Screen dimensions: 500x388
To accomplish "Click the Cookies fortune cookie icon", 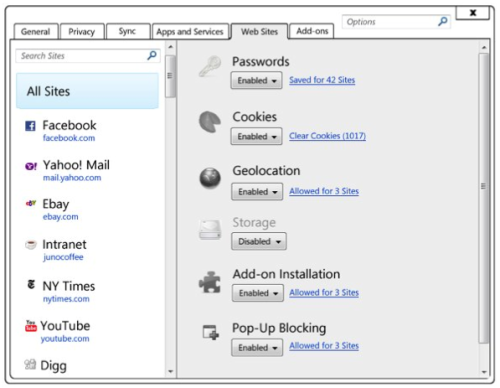I will point(210,122).
